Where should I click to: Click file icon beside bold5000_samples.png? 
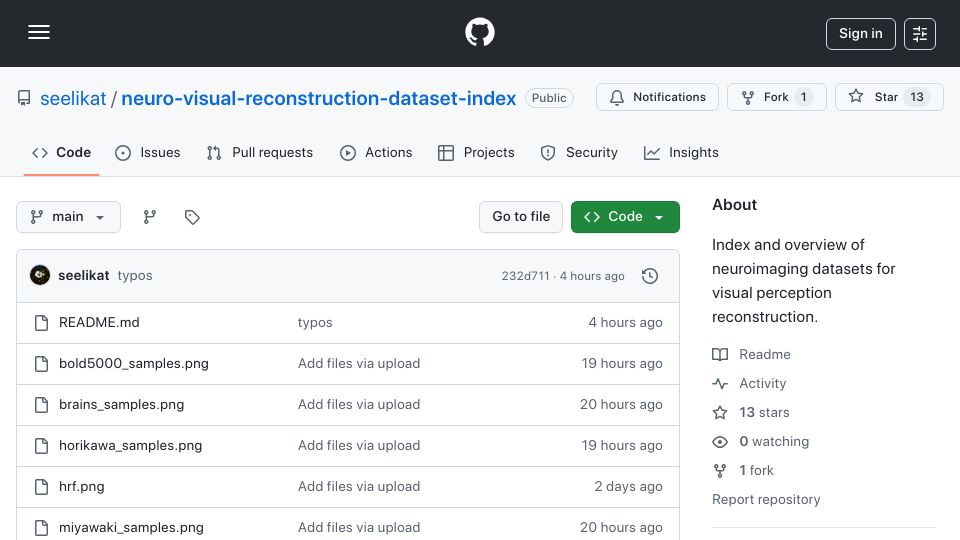[41, 364]
